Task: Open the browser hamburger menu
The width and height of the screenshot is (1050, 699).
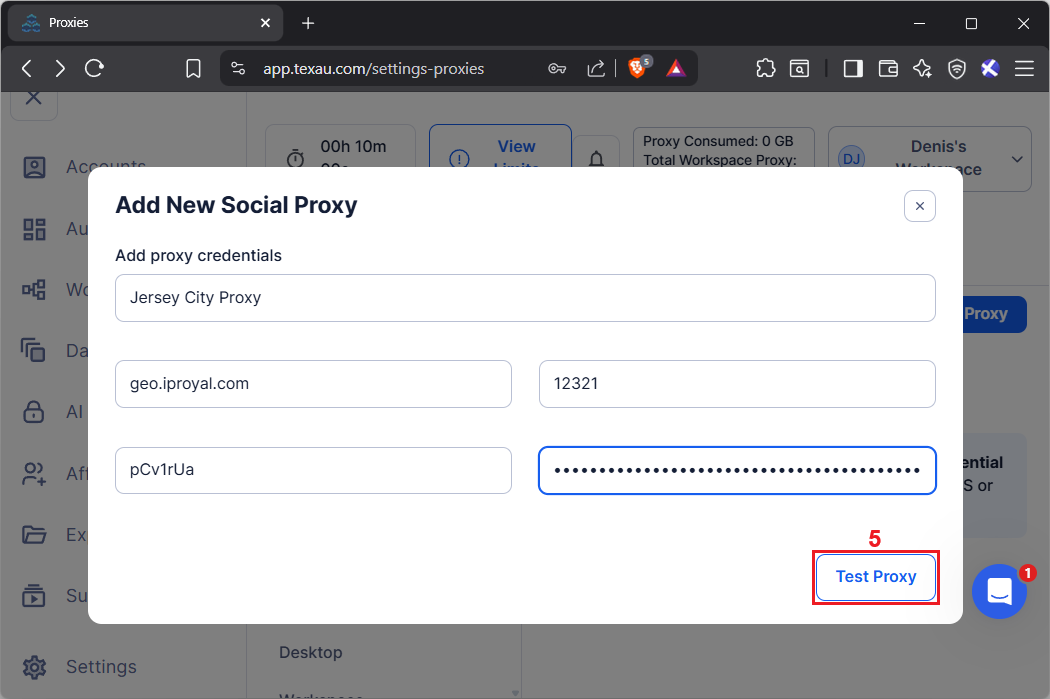Action: (x=1024, y=68)
